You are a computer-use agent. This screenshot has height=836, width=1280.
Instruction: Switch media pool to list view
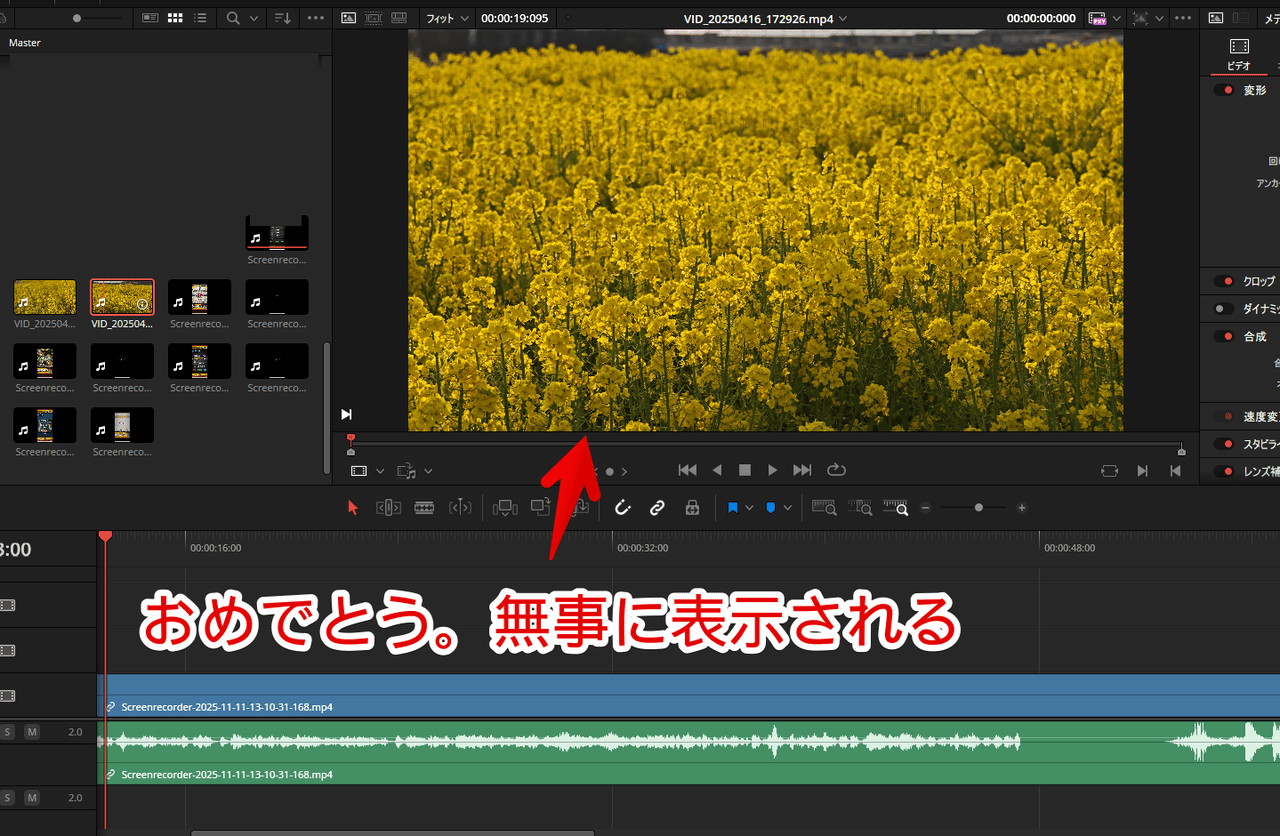coord(201,18)
